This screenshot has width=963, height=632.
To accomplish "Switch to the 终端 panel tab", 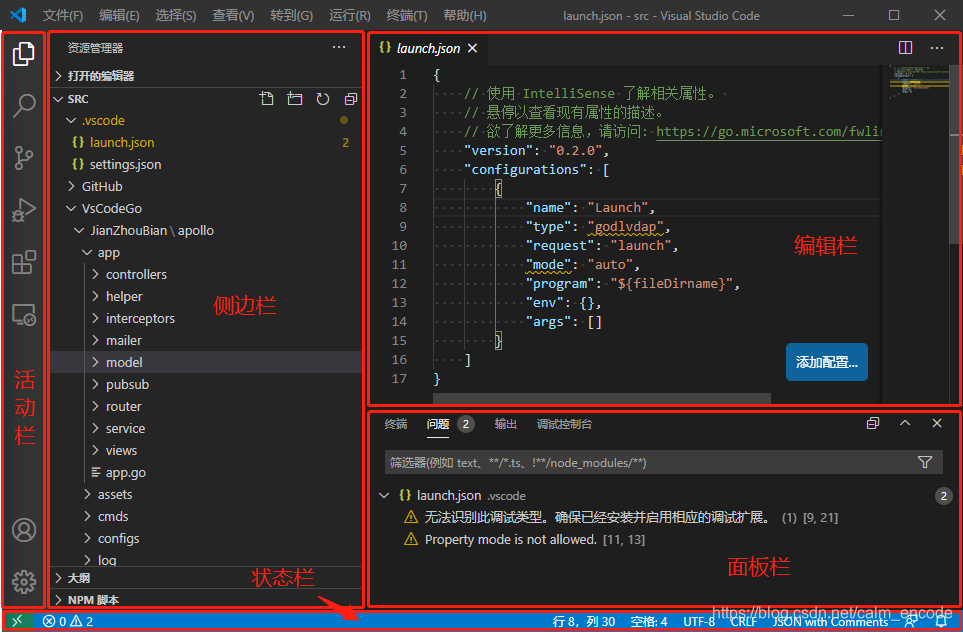I will click(396, 424).
